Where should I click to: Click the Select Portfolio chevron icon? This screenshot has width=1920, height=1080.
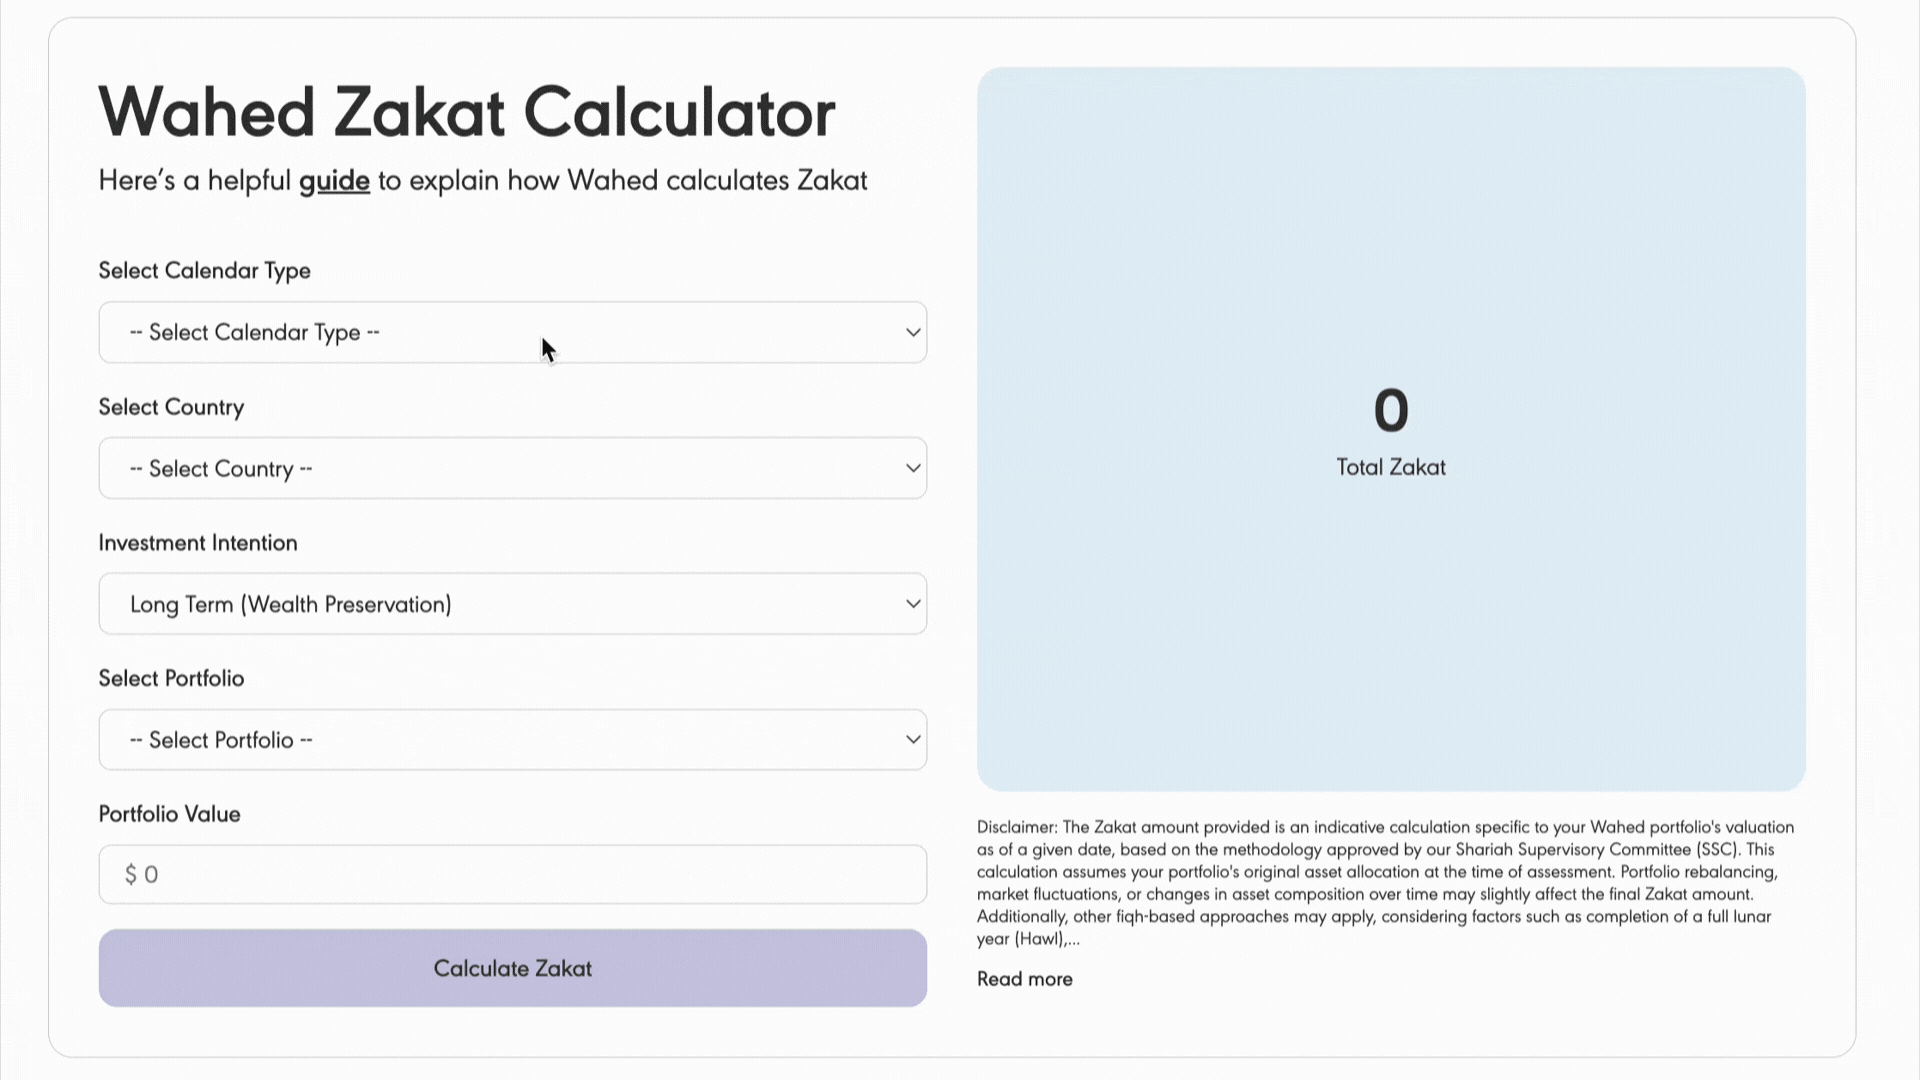(x=911, y=739)
